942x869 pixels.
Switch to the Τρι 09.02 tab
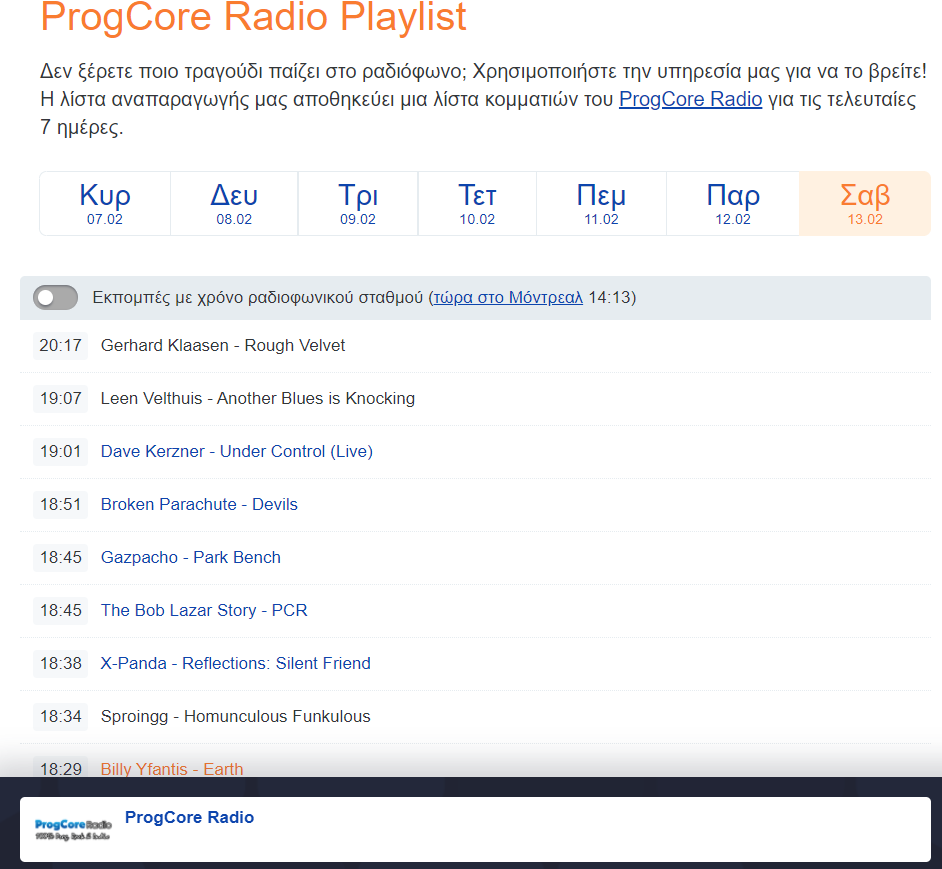coord(357,203)
